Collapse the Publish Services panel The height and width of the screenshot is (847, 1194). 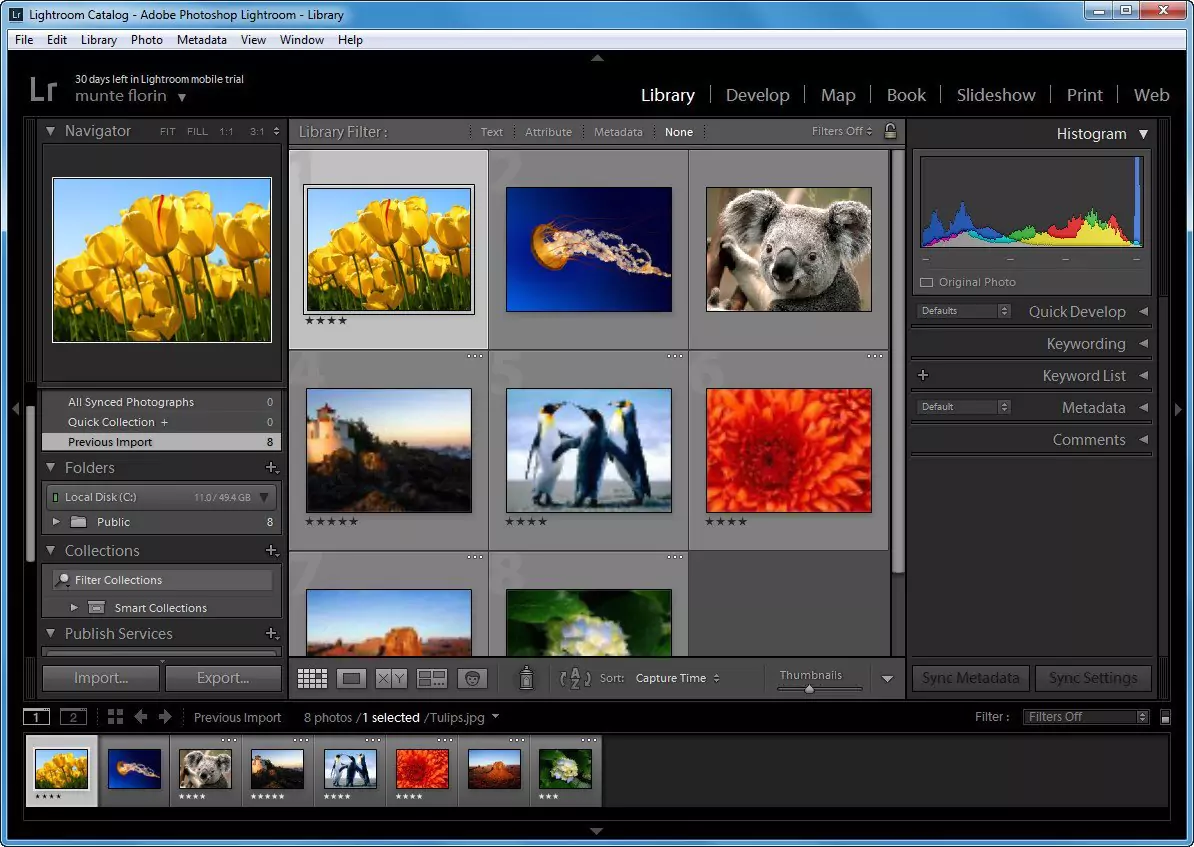pos(49,633)
